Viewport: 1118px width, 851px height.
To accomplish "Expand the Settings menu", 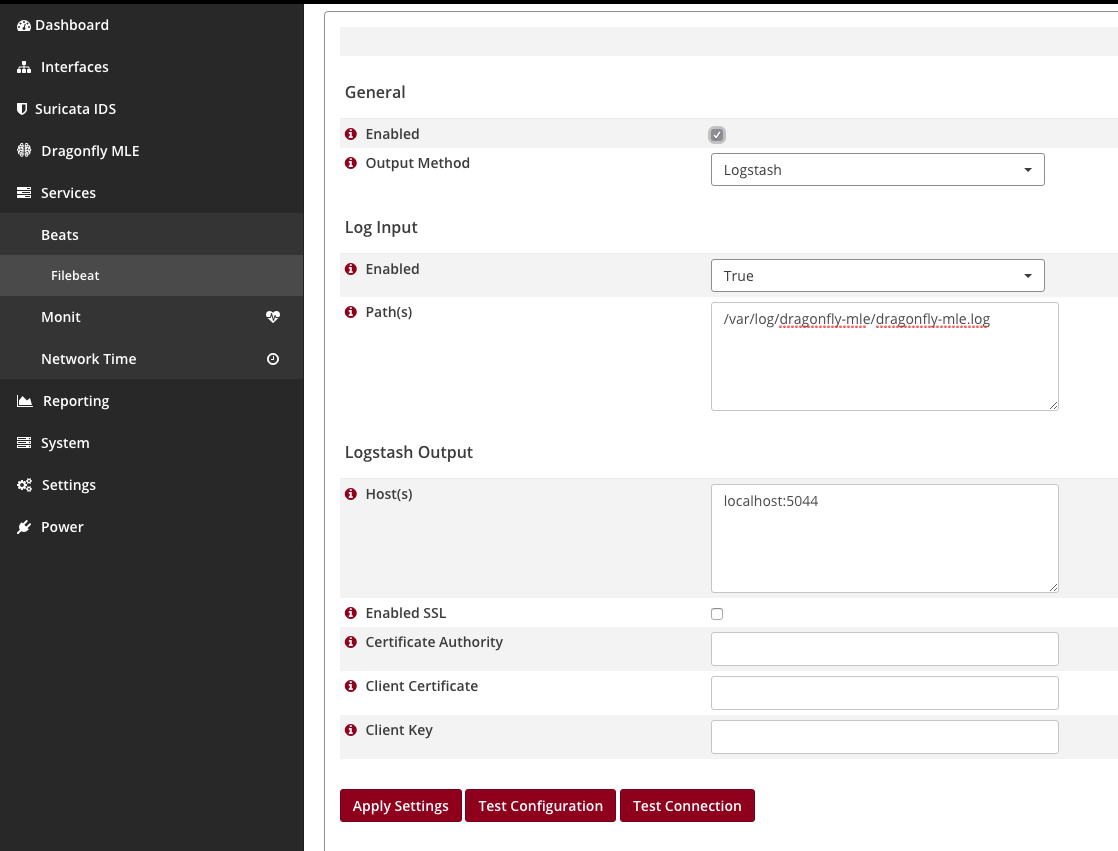I will pos(151,485).
